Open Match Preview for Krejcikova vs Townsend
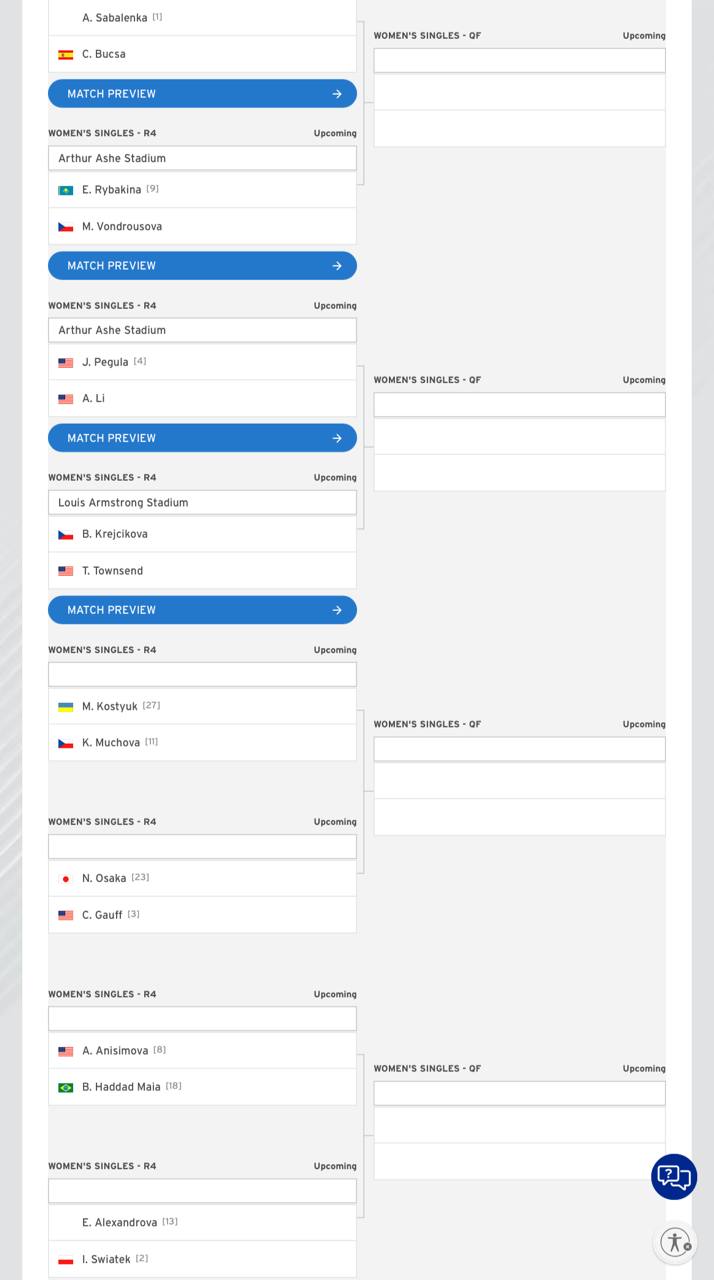Image resolution: width=714 pixels, height=1280 pixels. pos(202,610)
